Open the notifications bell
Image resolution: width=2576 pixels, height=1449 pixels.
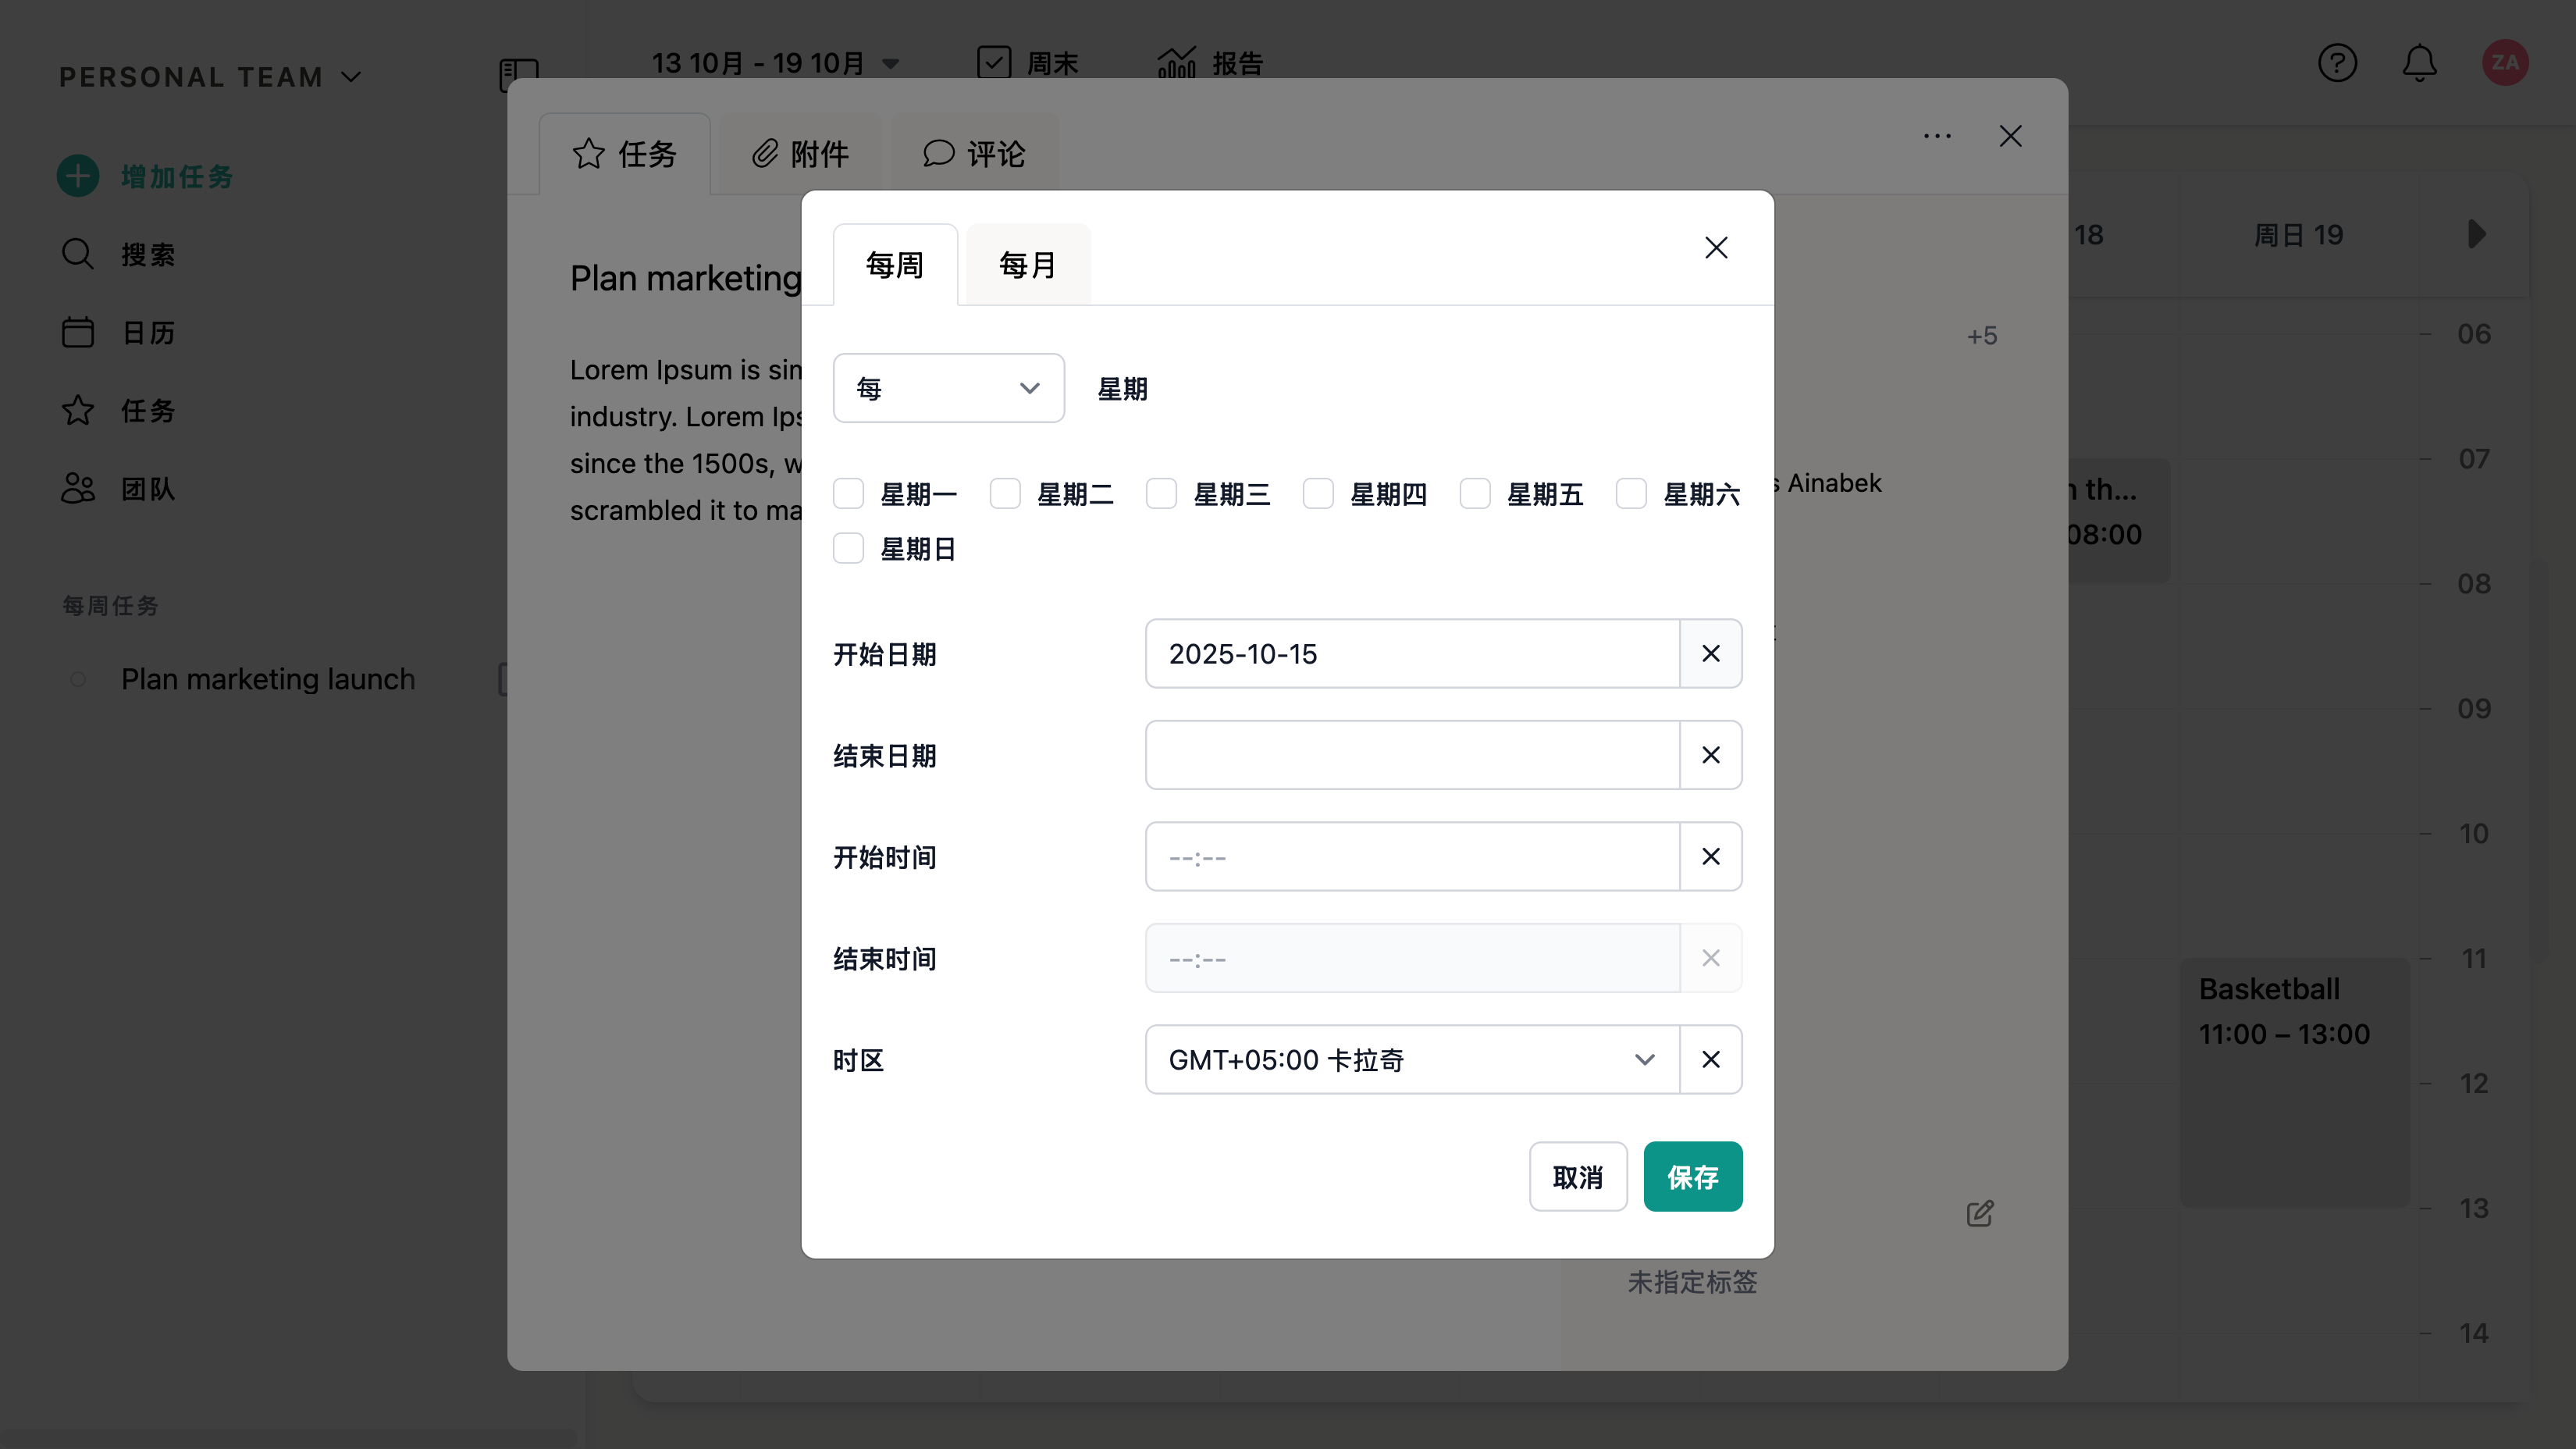(2419, 63)
